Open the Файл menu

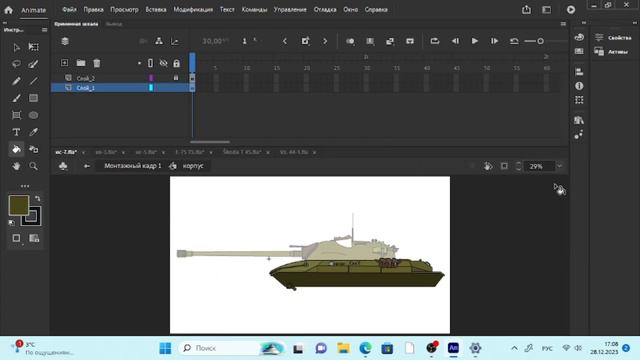(x=69, y=9)
